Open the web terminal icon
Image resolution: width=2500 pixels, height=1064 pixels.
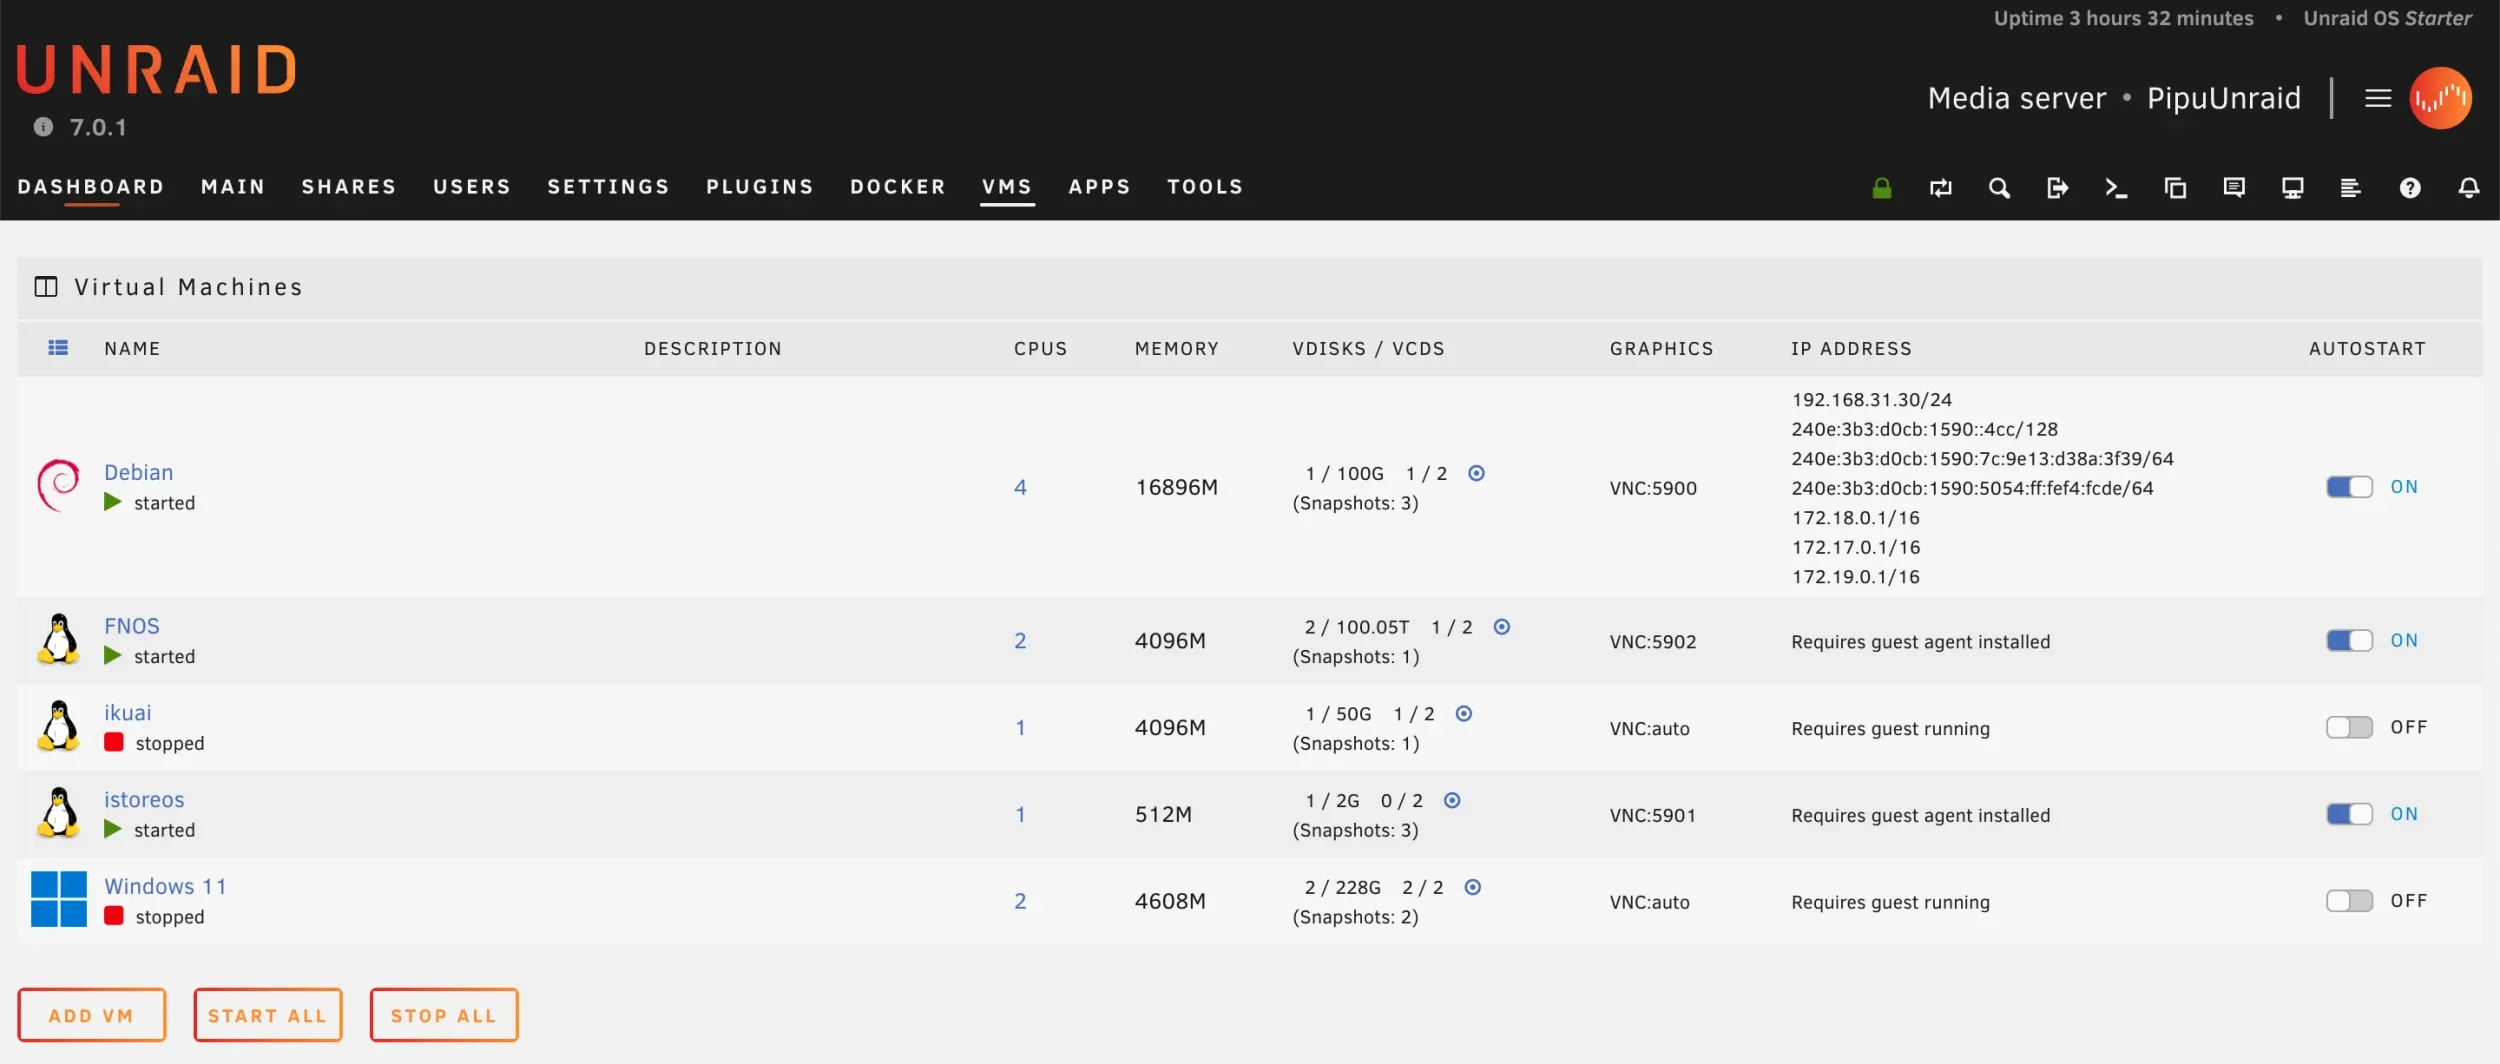[x=2116, y=187]
